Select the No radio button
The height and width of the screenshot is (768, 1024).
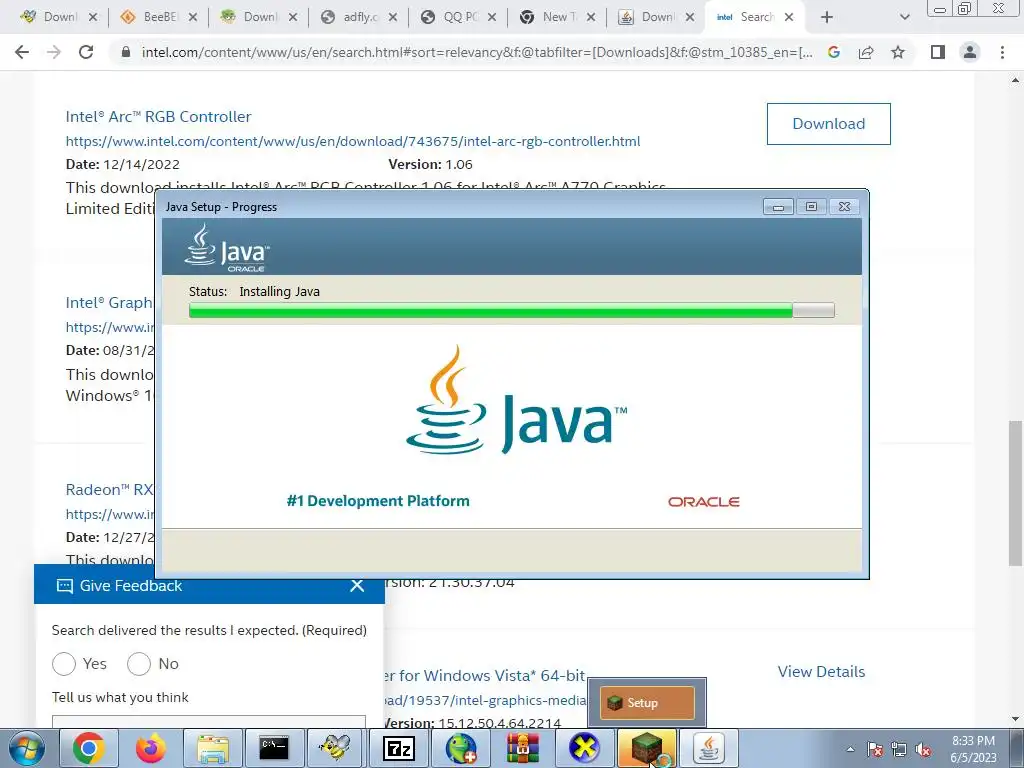click(x=138, y=664)
